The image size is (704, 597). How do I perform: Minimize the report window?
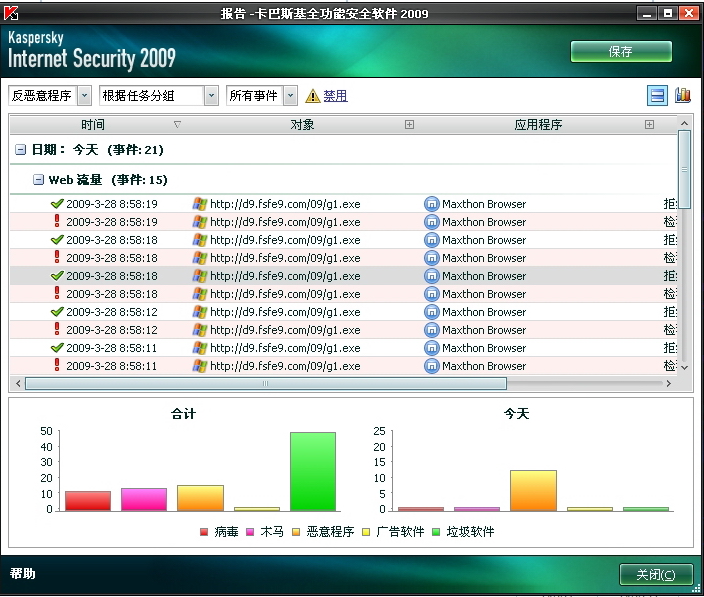coord(647,13)
